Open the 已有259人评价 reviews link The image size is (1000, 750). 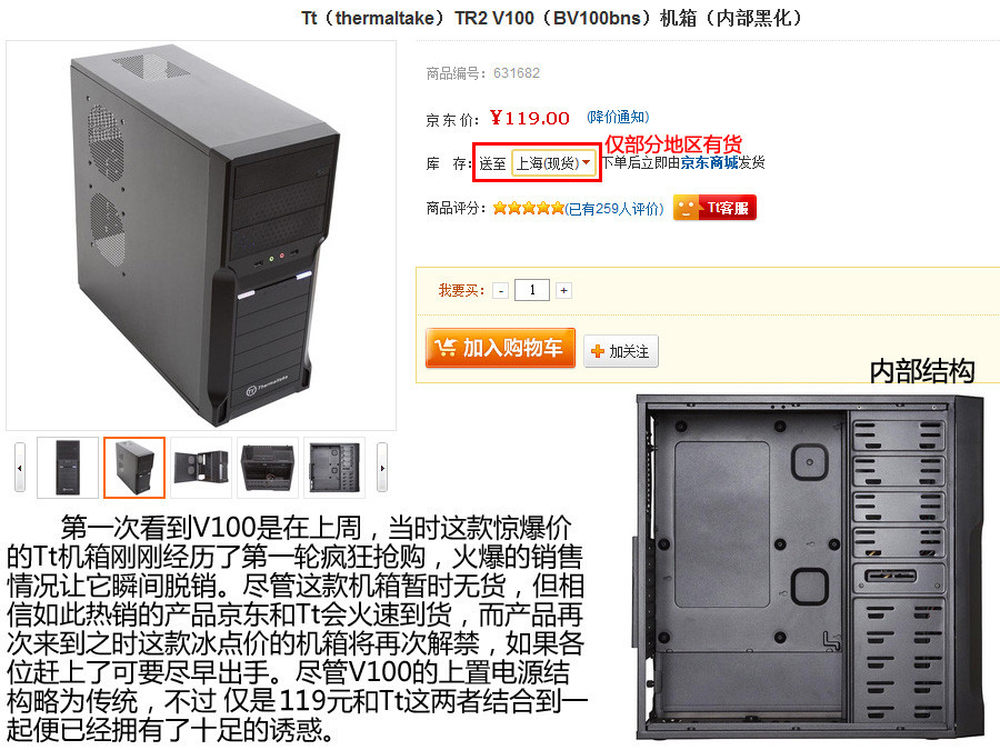pos(615,209)
